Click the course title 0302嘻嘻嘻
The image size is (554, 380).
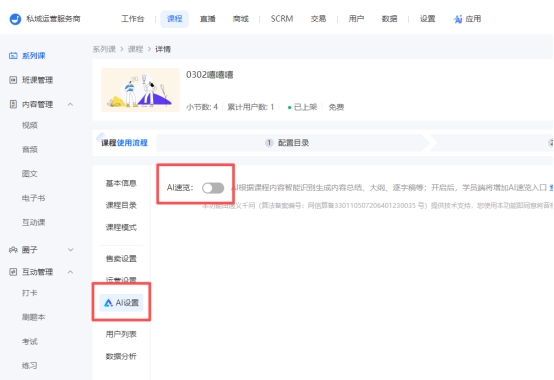210,75
